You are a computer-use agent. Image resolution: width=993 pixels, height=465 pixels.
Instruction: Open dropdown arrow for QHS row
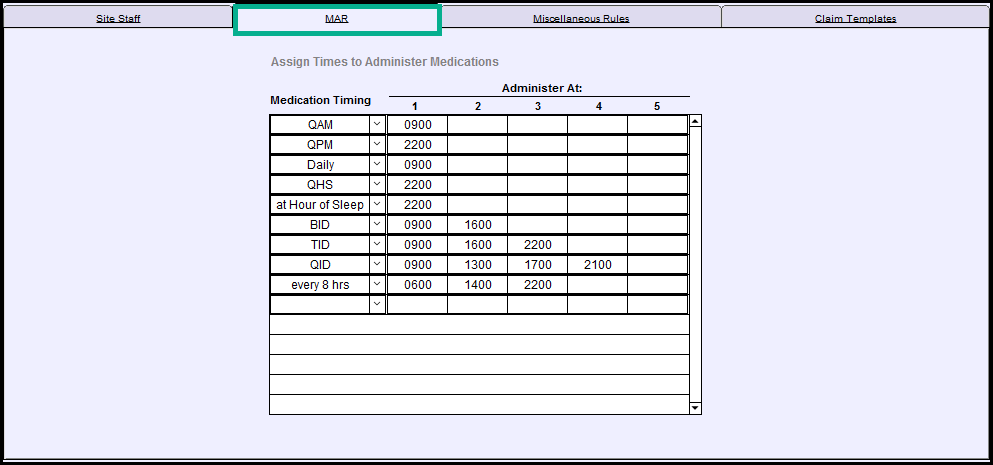click(x=377, y=185)
